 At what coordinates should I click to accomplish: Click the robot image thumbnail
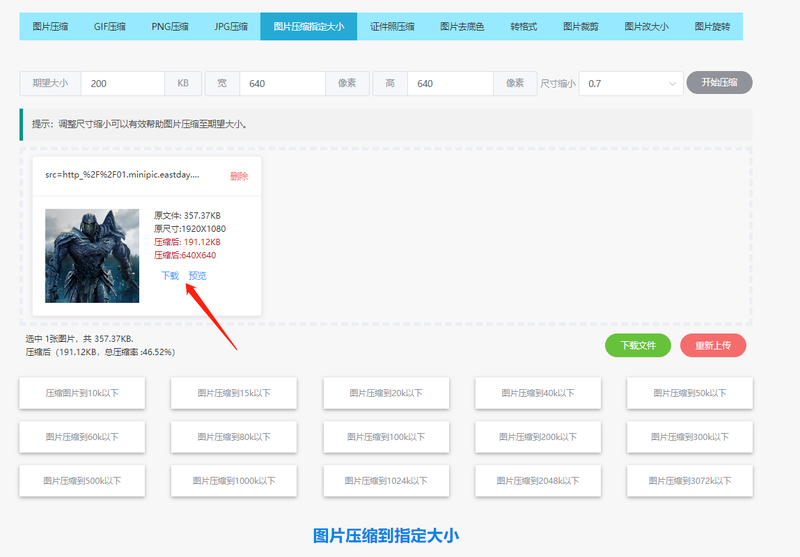tap(92, 256)
